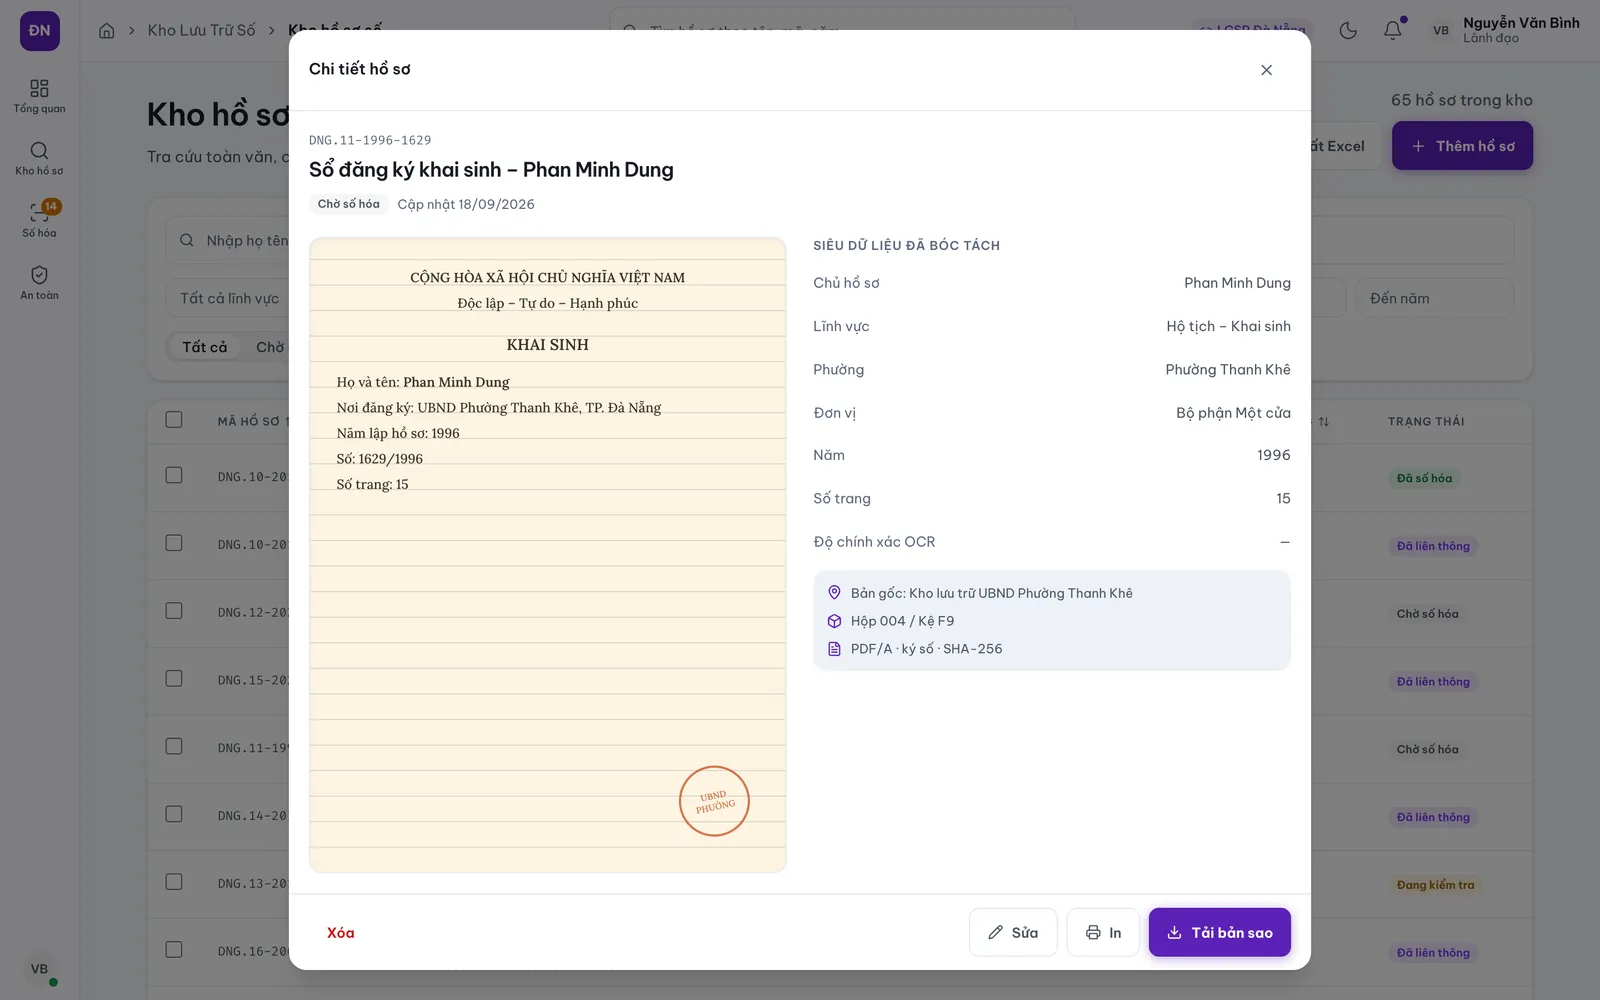Check the DNG.14 row's checkbox
Viewport: 1600px width, 1000px height.
pos(174,814)
